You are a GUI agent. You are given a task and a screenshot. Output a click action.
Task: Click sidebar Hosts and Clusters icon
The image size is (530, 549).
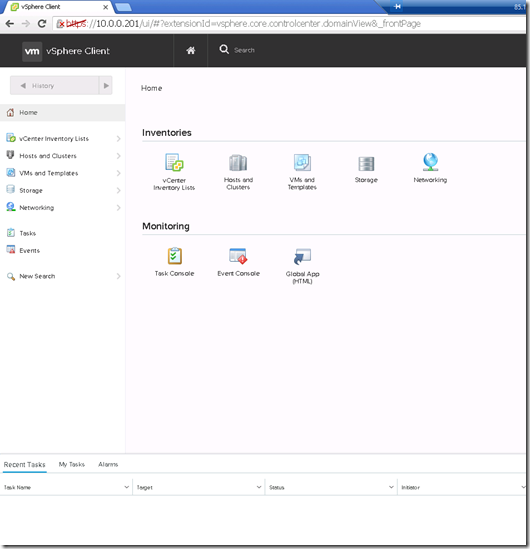[x=11, y=155]
